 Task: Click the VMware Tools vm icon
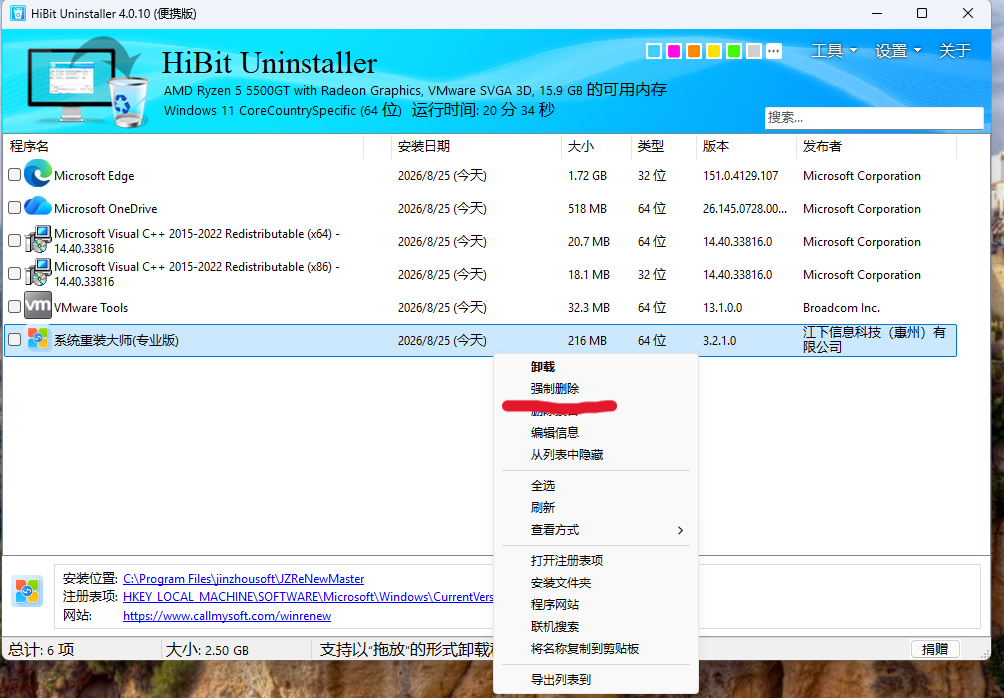point(38,306)
